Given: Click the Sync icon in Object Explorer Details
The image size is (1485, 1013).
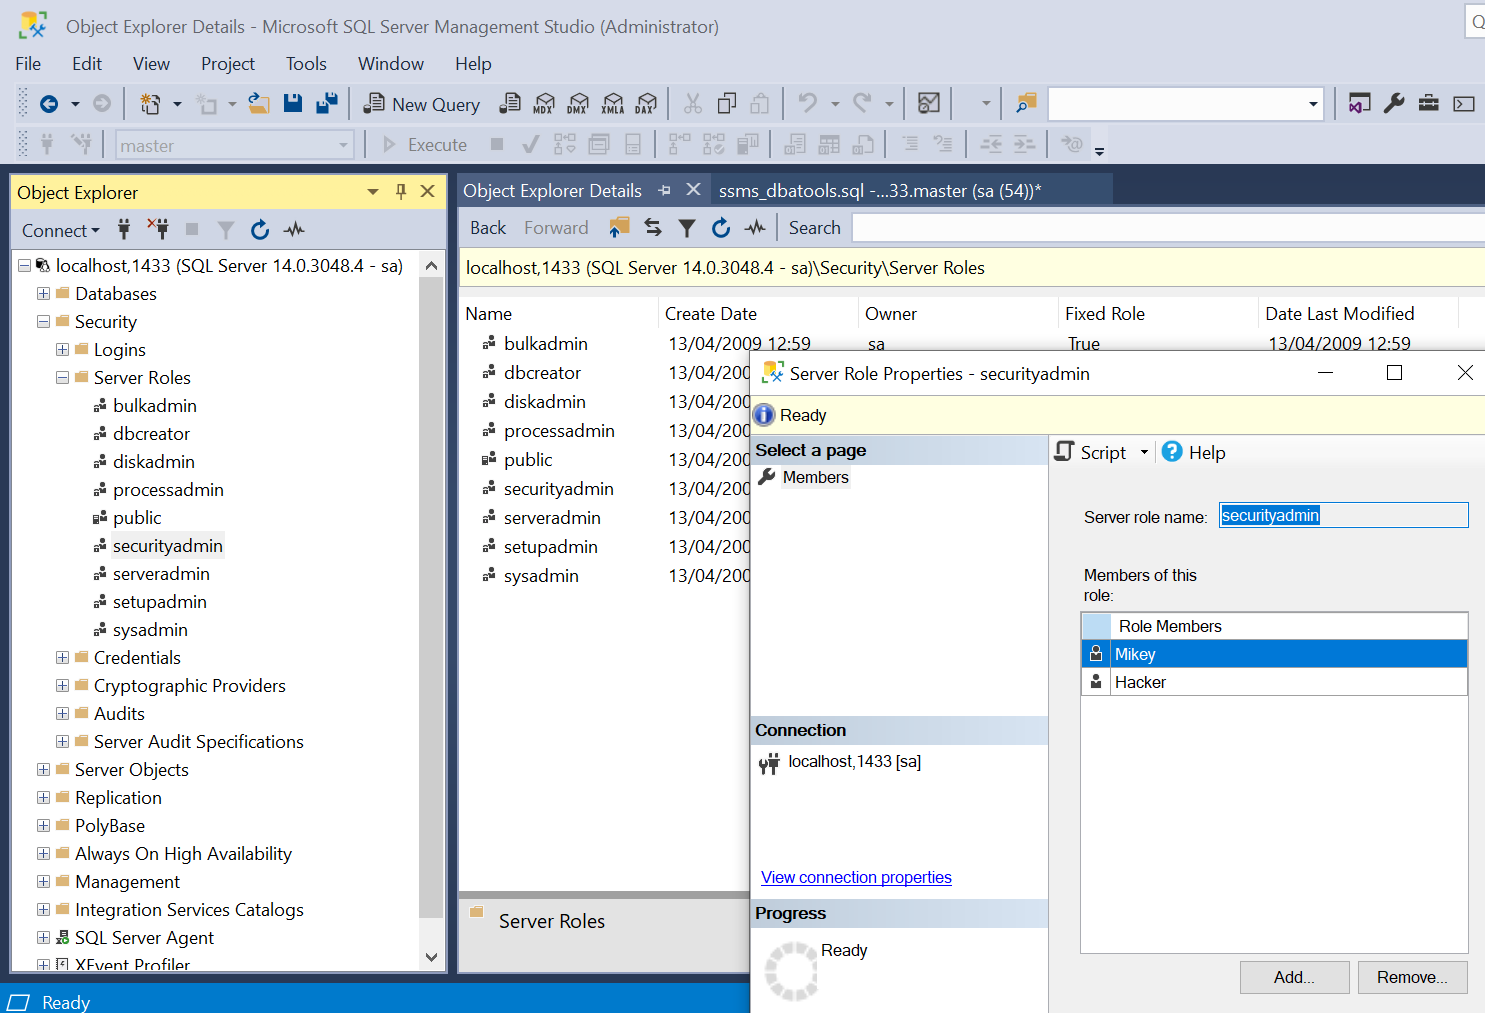Looking at the screenshot, I should [x=653, y=228].
